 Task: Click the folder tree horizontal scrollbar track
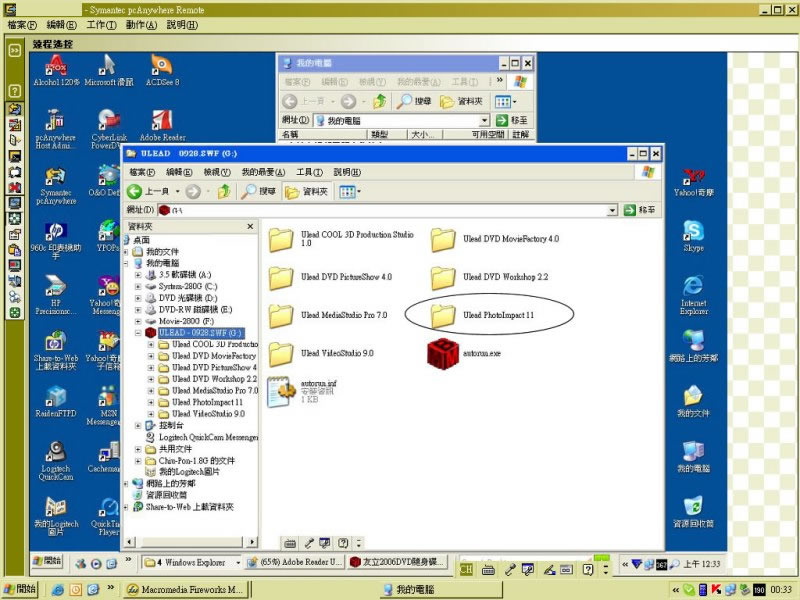191,542
